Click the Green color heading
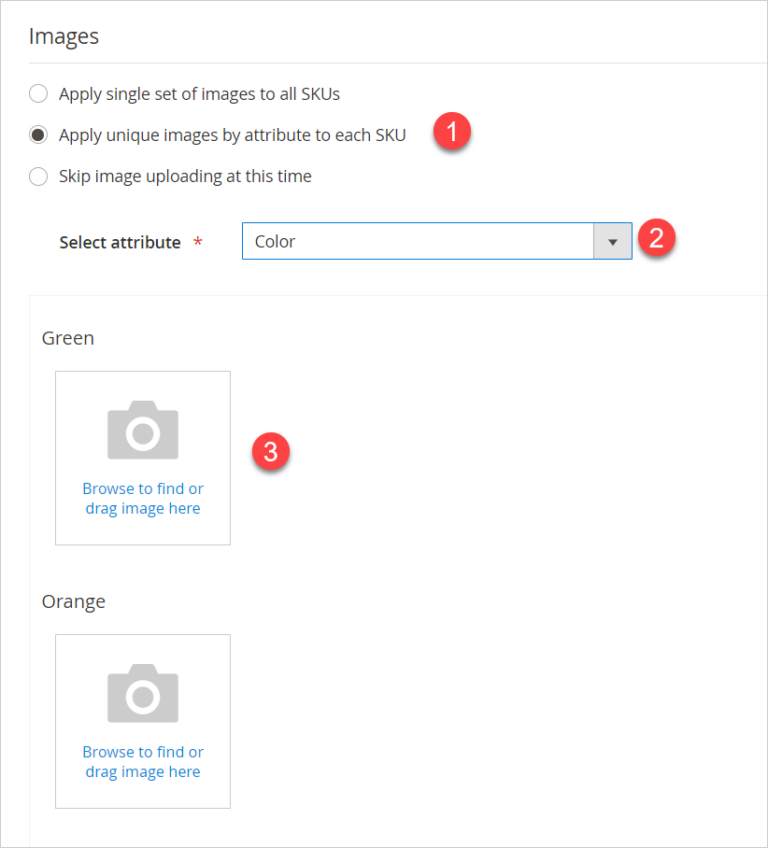The height and width of the screenshot is (848, 768). (68, 338)
